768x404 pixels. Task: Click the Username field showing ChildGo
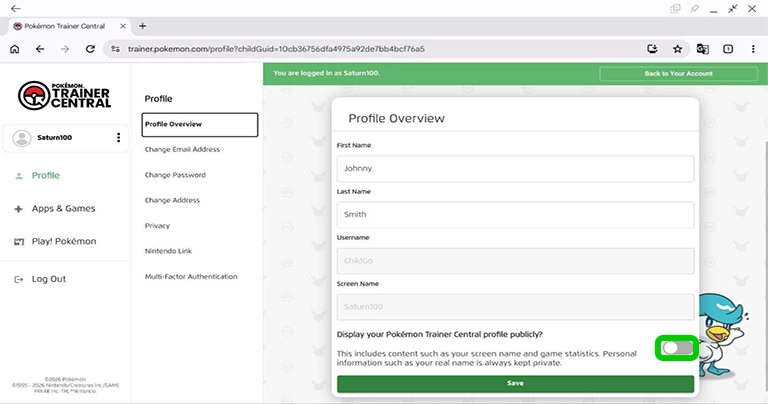[515, 261]
